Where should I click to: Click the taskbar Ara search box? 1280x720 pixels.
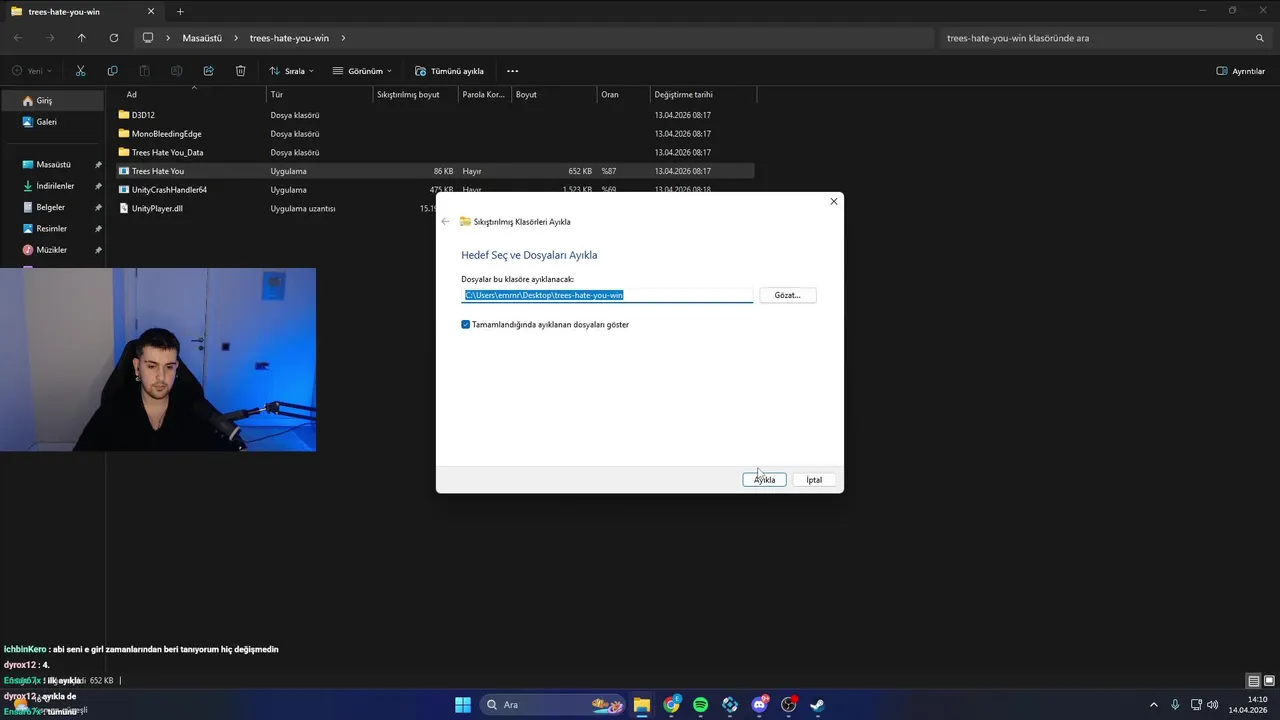click(553, 705)
